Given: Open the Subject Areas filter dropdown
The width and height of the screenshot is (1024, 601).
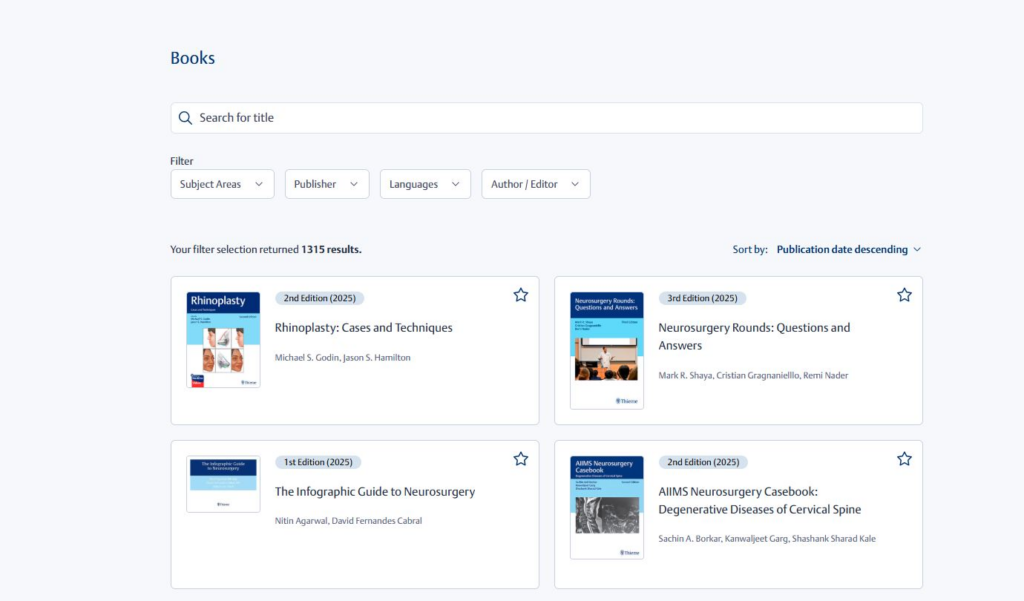Looking at the screenshot, I should [x=222, y=184].
